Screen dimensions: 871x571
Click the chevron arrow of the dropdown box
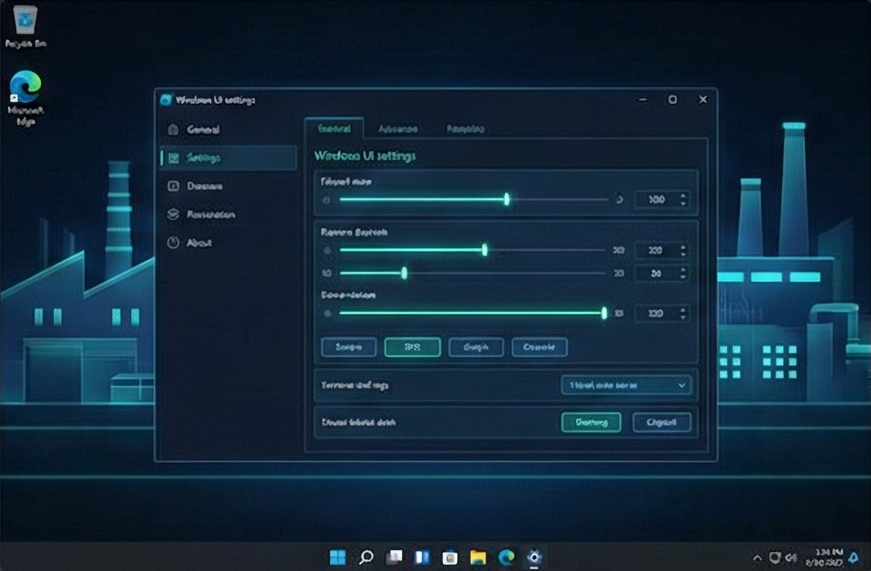[x=682, y=385]
